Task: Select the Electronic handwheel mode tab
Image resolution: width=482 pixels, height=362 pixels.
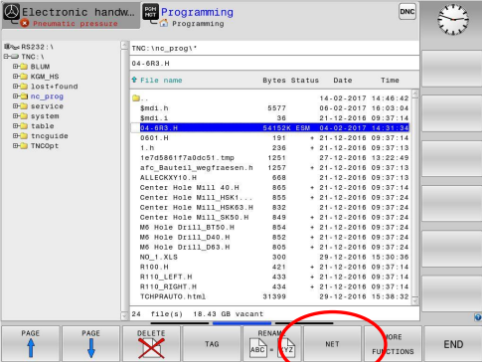Action: 71,15
